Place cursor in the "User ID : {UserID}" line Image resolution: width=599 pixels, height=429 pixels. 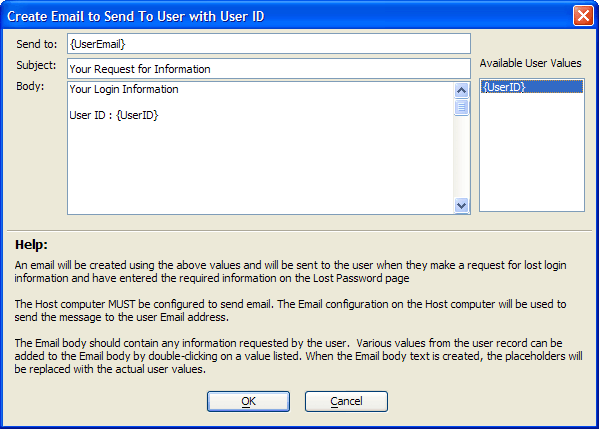[x=113, y=115]
